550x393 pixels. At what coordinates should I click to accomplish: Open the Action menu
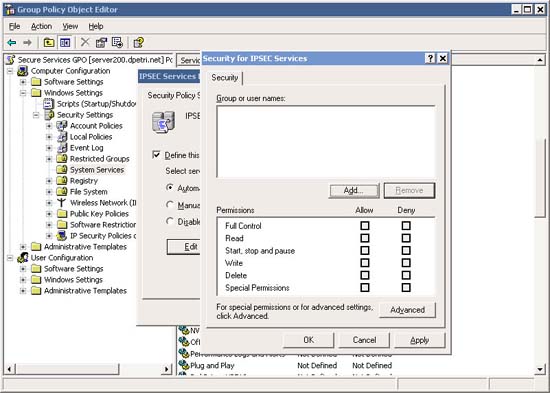41,26
